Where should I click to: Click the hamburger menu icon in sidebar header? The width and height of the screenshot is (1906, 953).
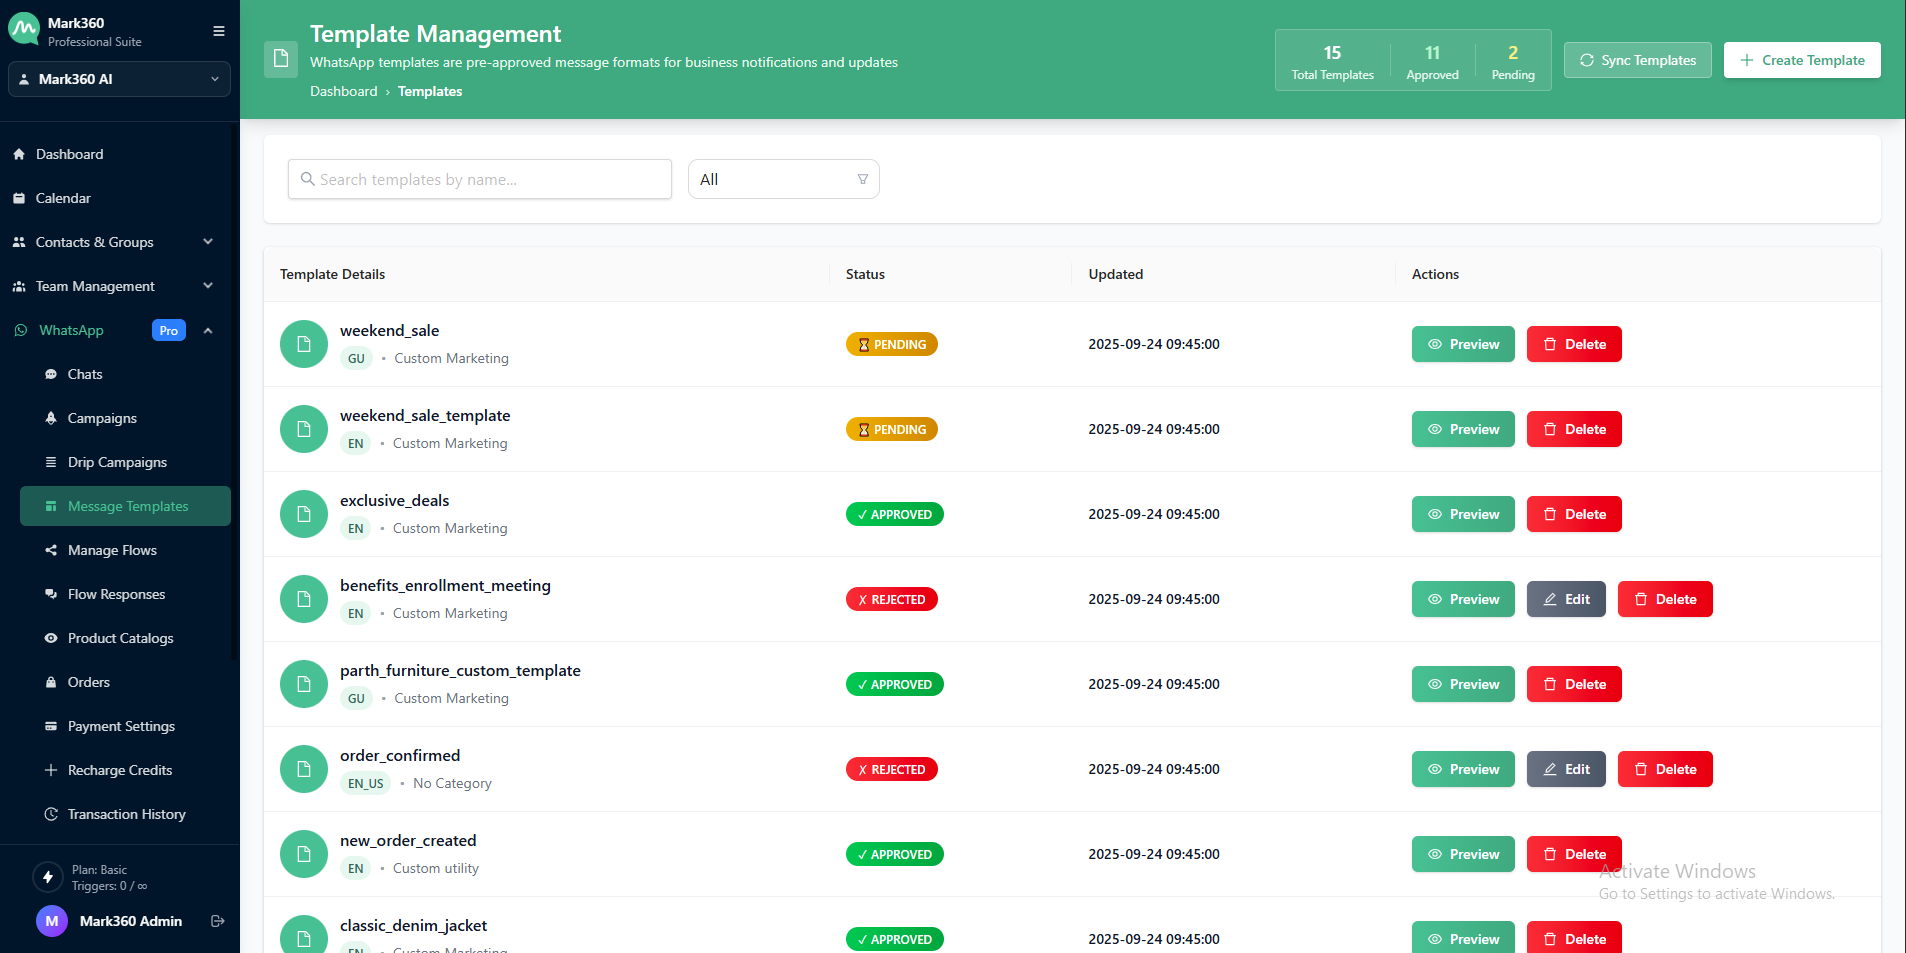[218, 31]
